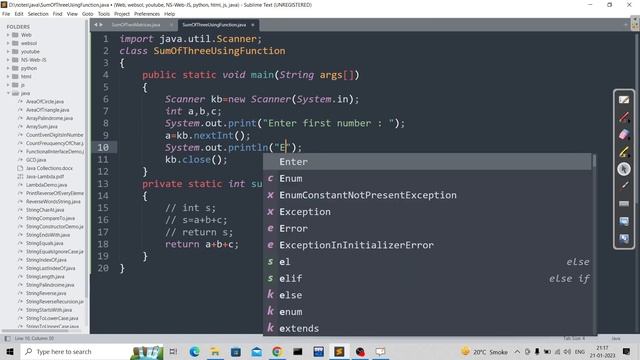Click the Windows Start button
The image size is (640, 360).
pyautogui.click(x=10, y=351)
